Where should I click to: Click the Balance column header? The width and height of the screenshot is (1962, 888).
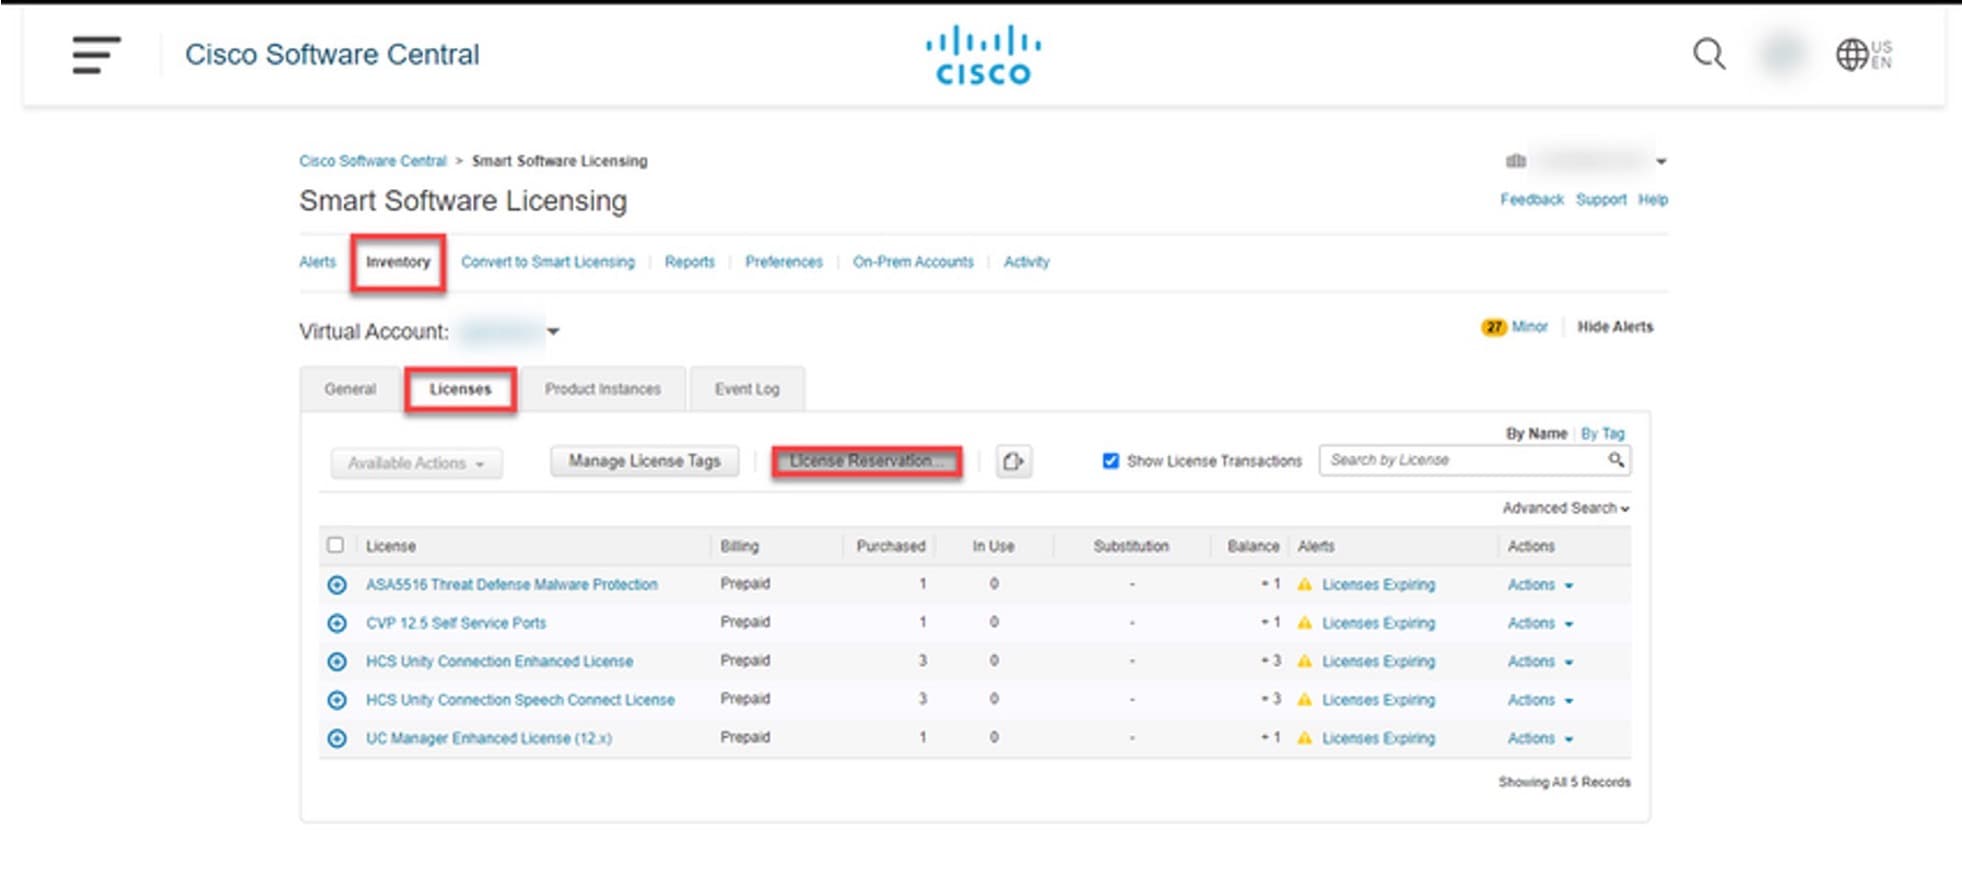(x=1253, y=546)
